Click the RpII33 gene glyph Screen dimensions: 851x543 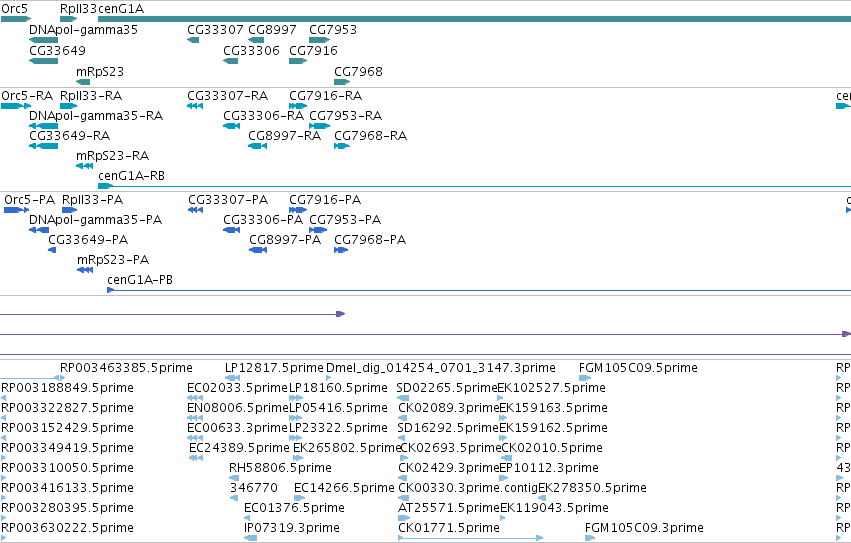coord(68,19)
